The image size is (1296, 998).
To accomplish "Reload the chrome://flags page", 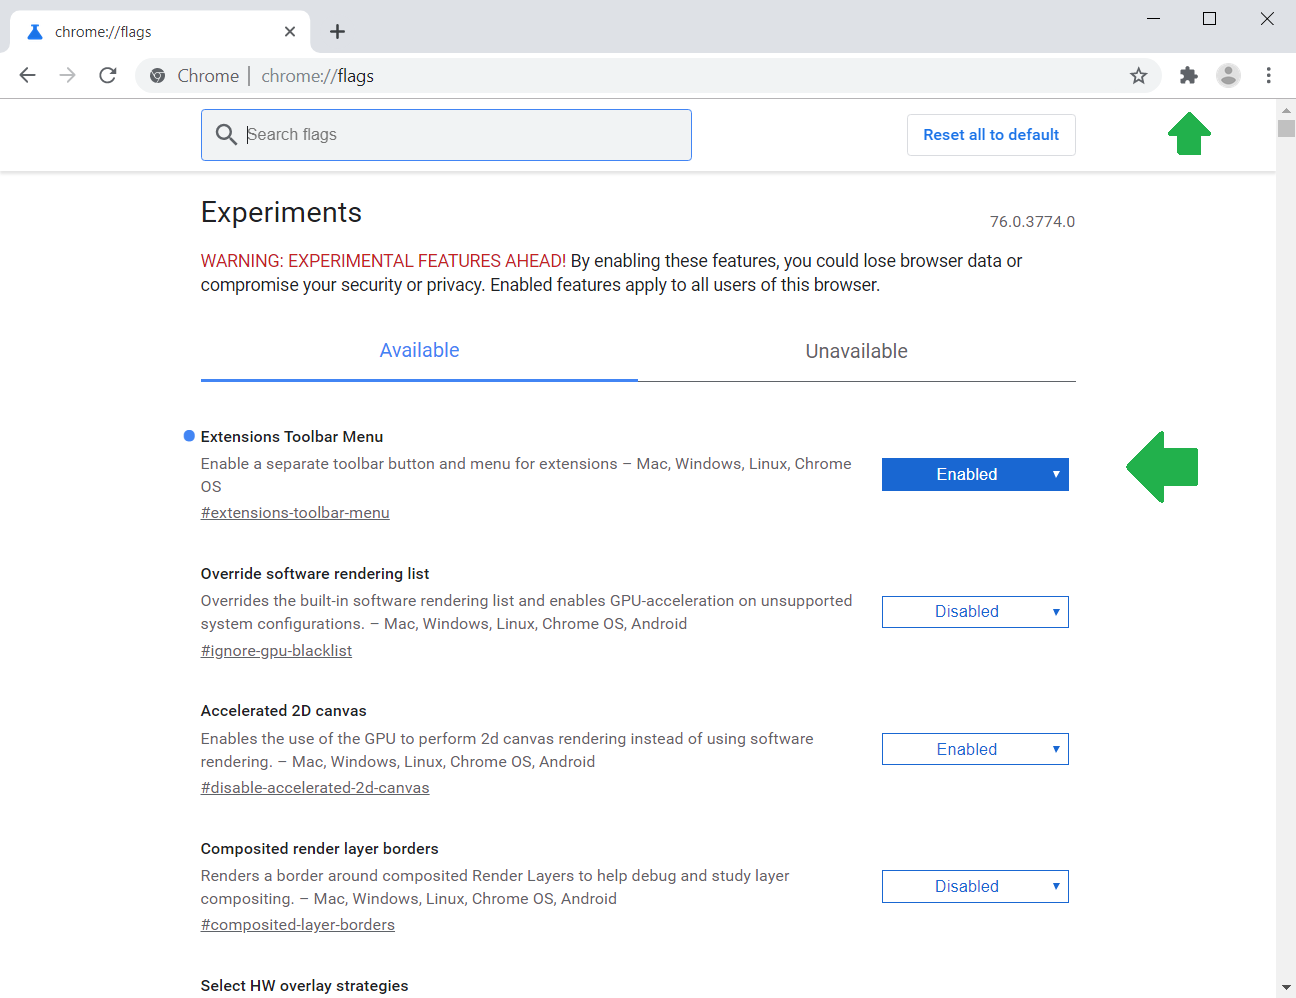I will click(x=107, y=75).
